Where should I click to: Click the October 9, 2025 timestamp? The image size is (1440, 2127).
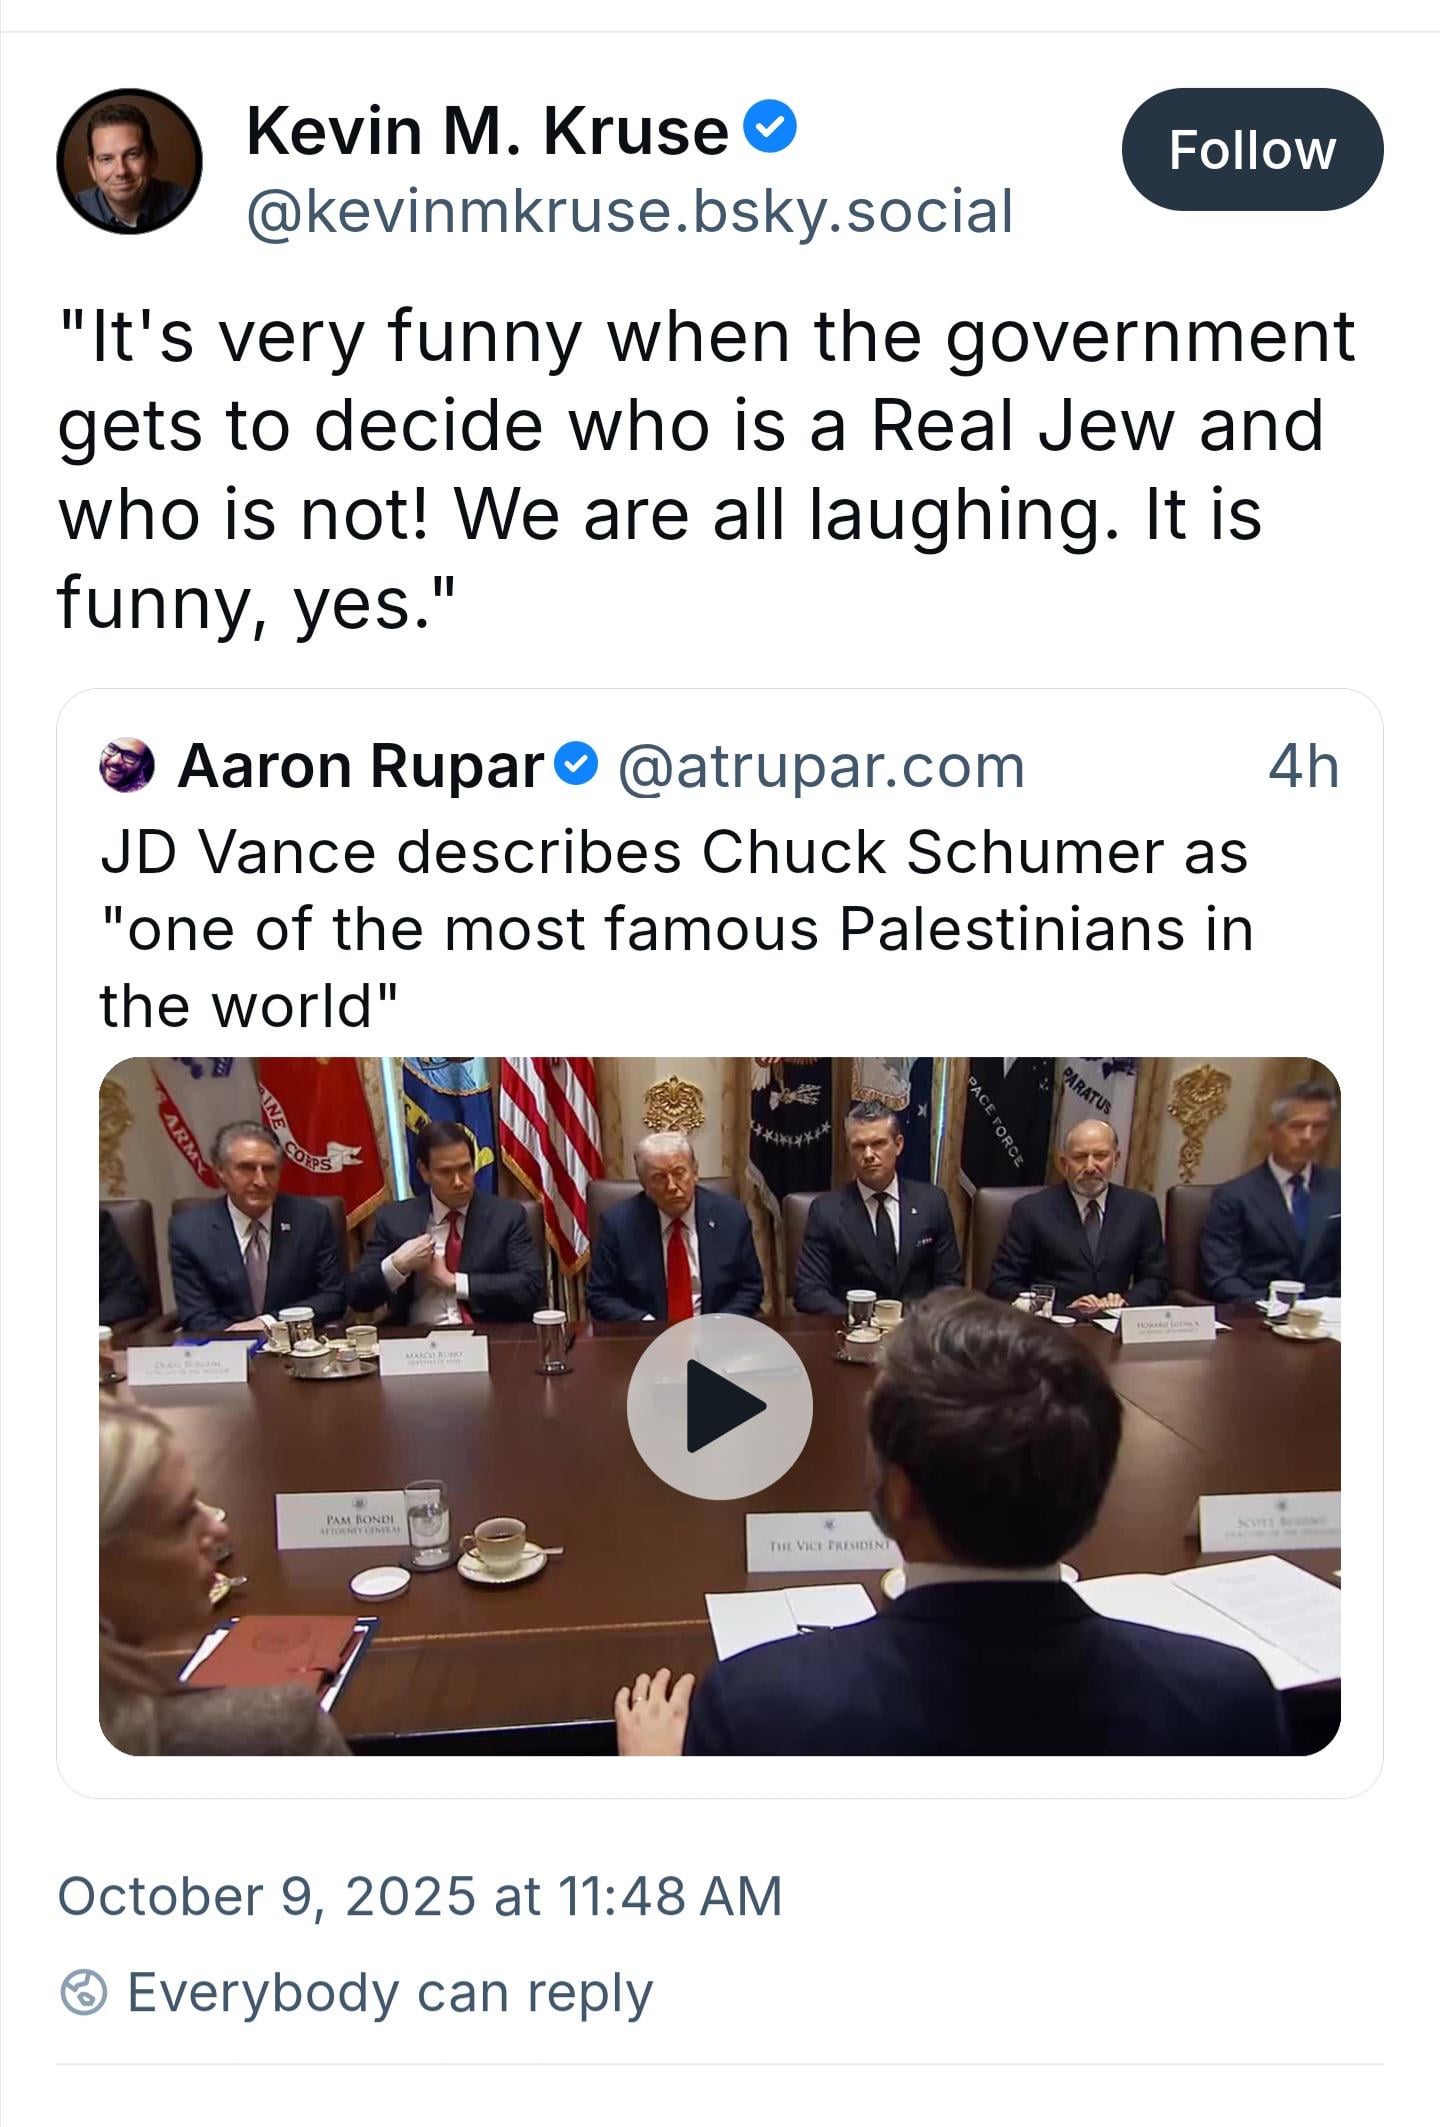coord(419,1896)
